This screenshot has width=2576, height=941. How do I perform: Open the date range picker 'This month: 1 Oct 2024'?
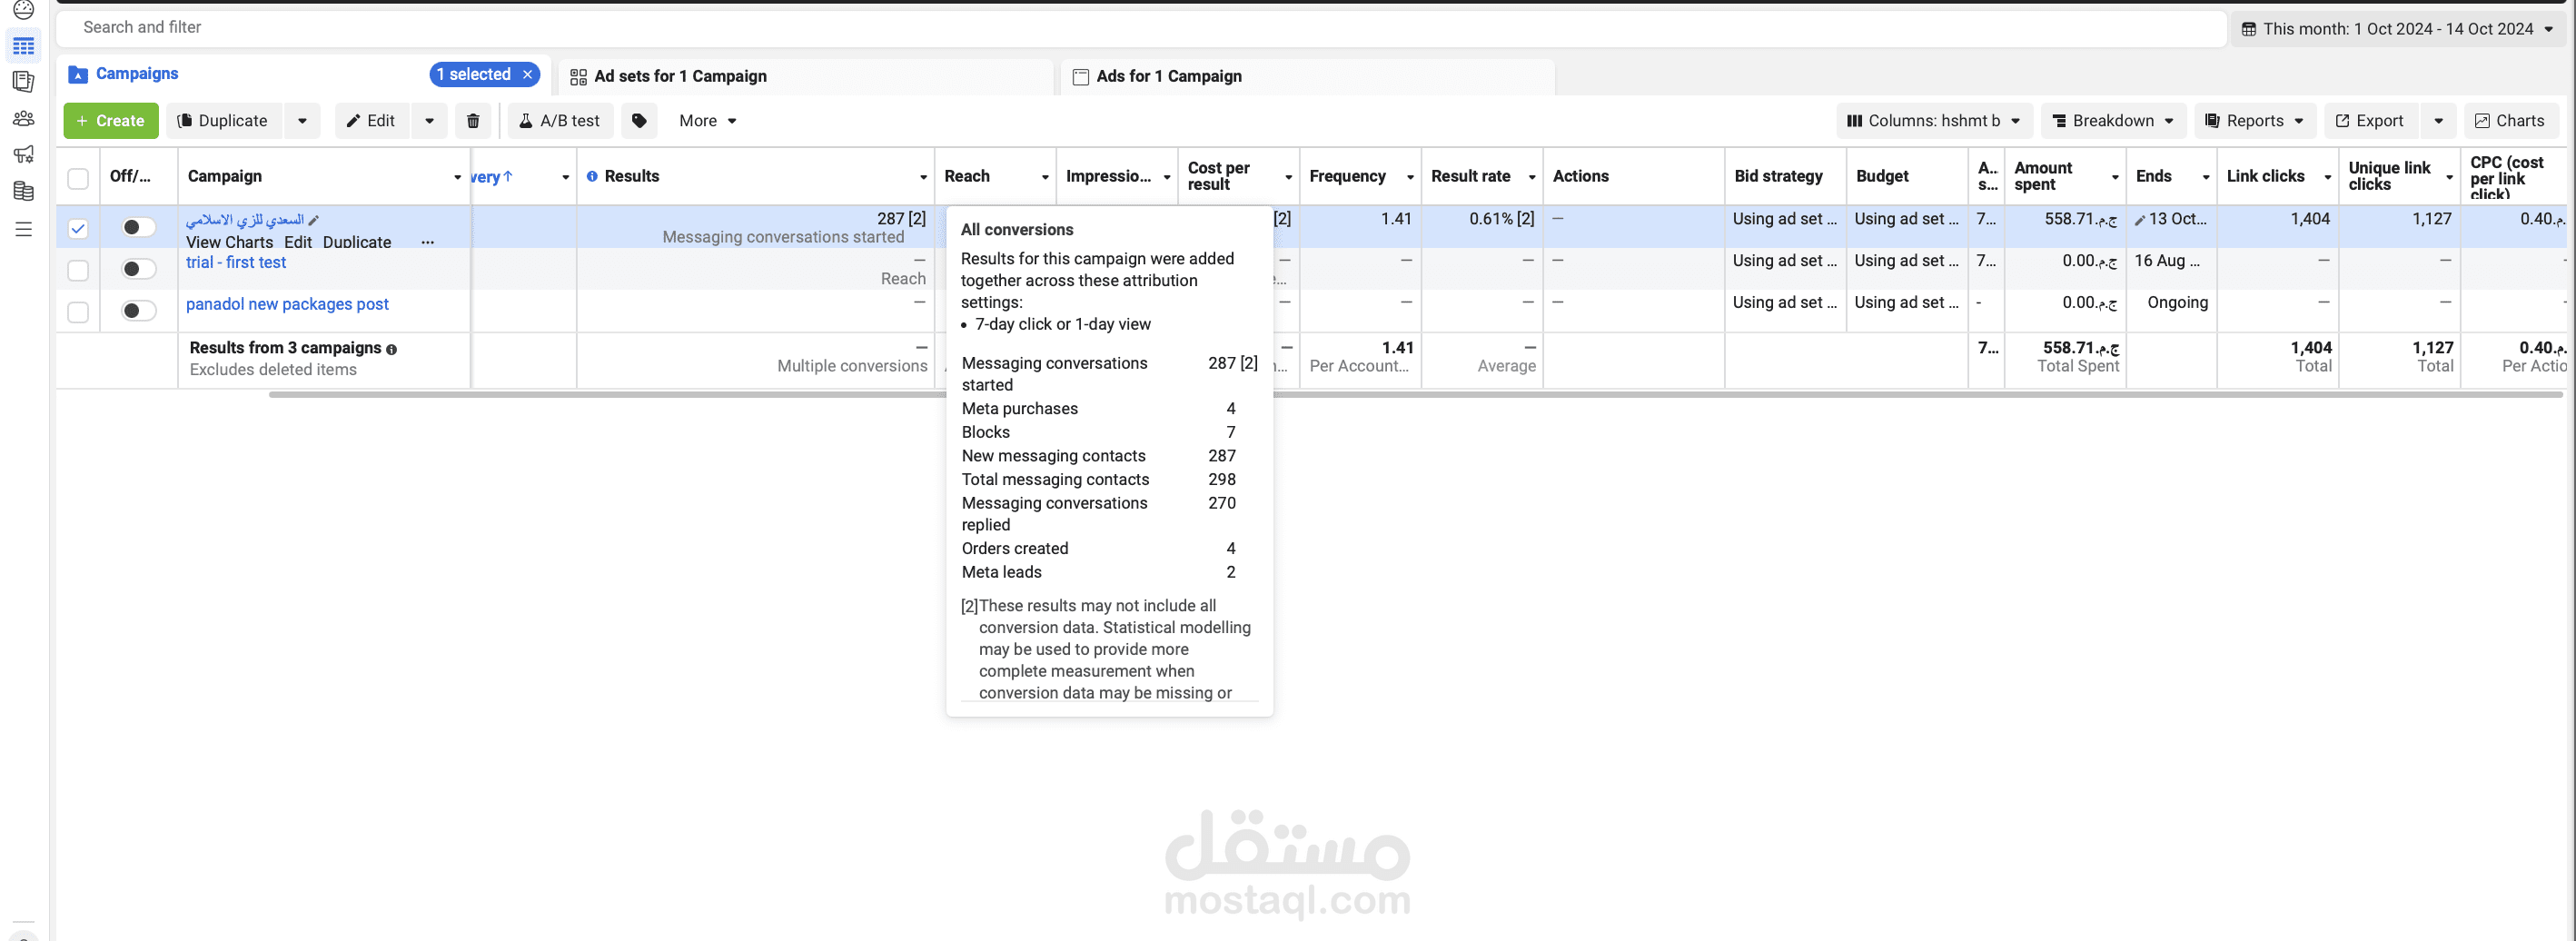click(x=2398, y=29)
